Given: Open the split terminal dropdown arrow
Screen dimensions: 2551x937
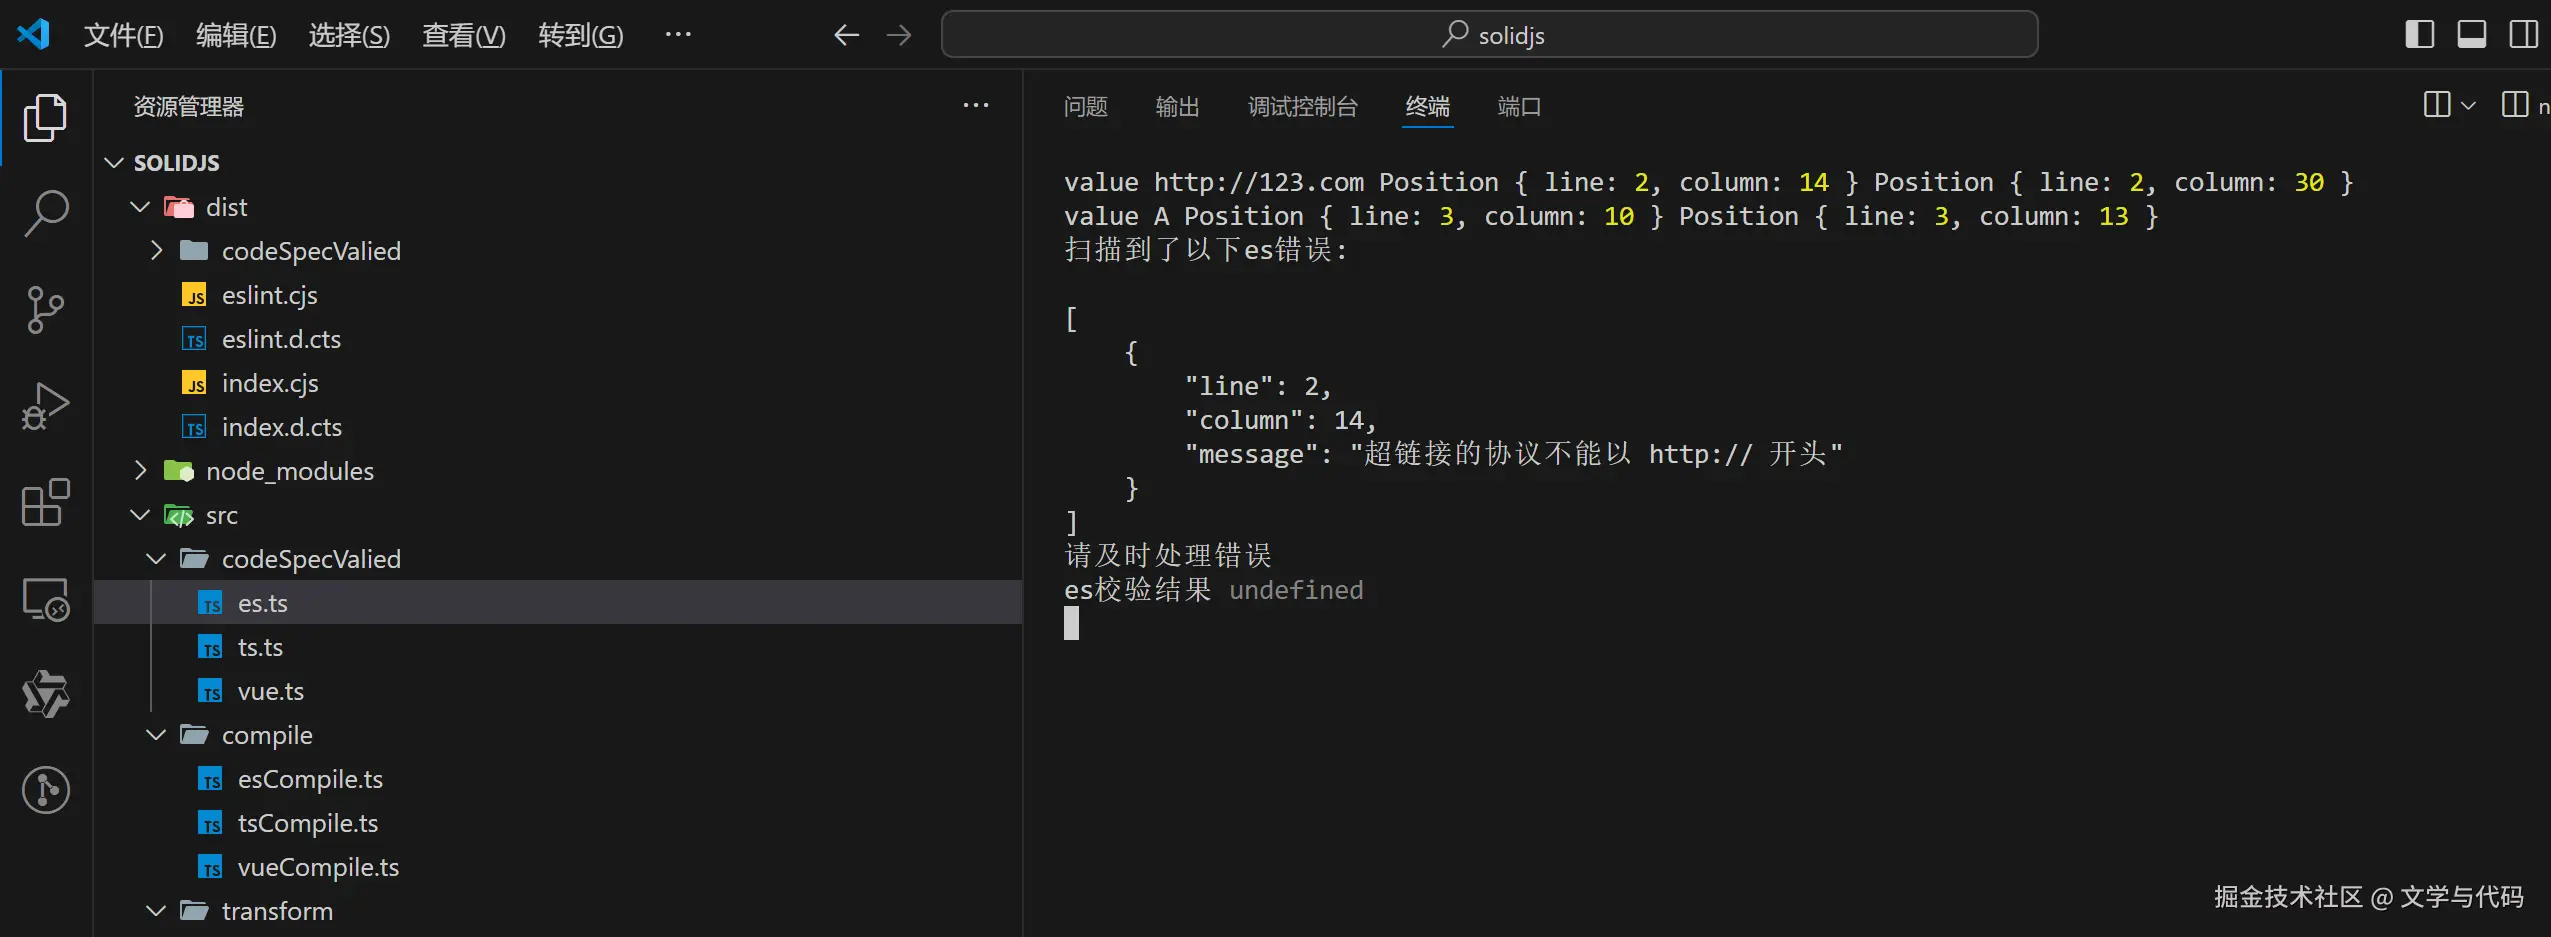Looking at the screenshot, I should (2468, 105).
